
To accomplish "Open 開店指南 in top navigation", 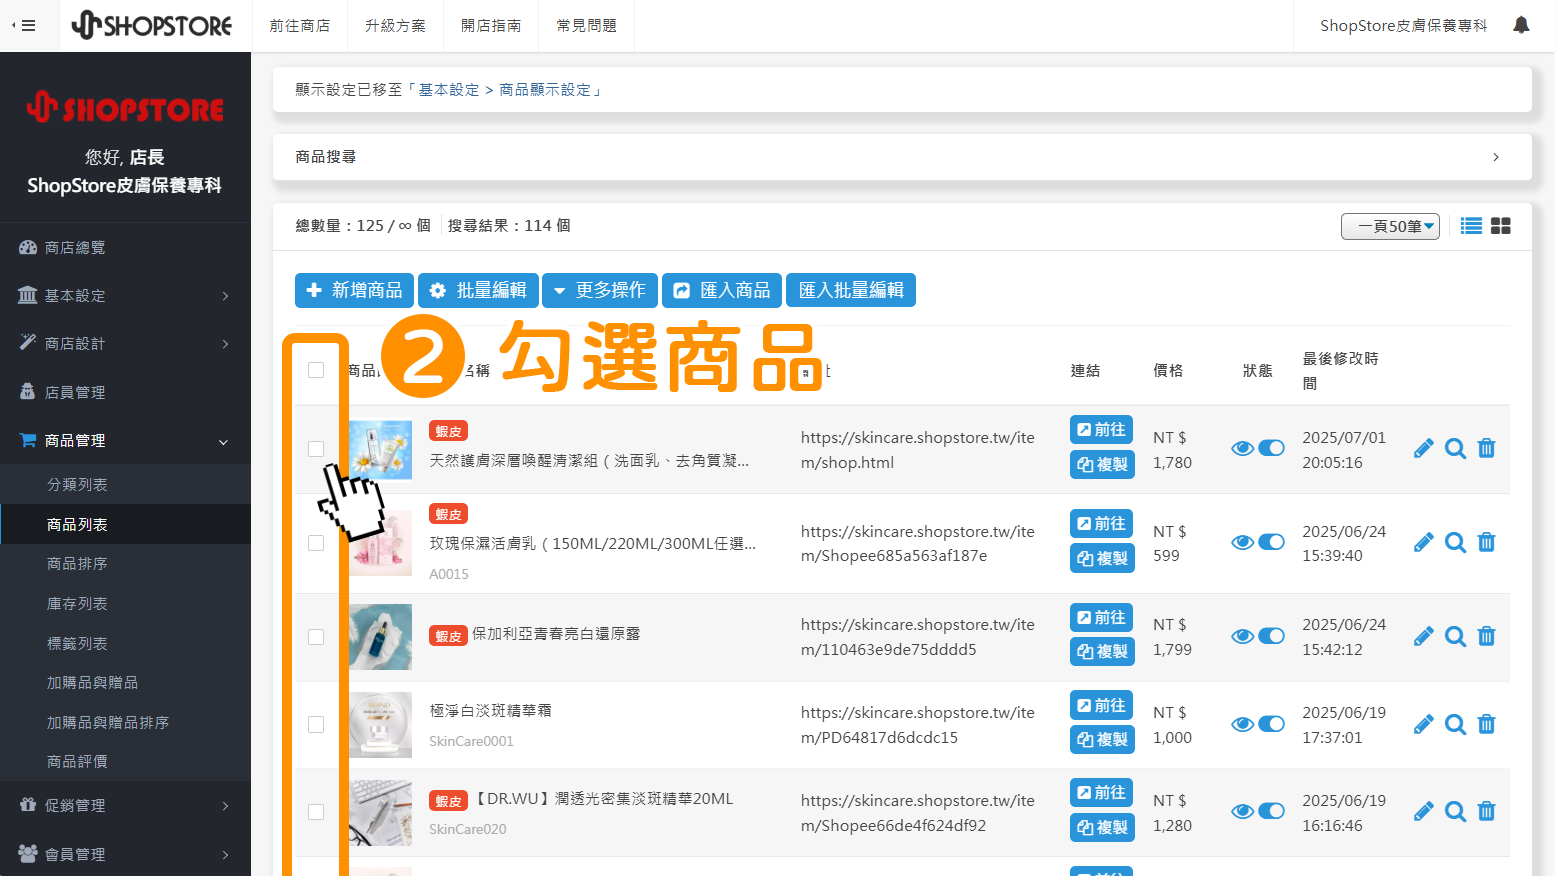I will [x=491, y=26].
